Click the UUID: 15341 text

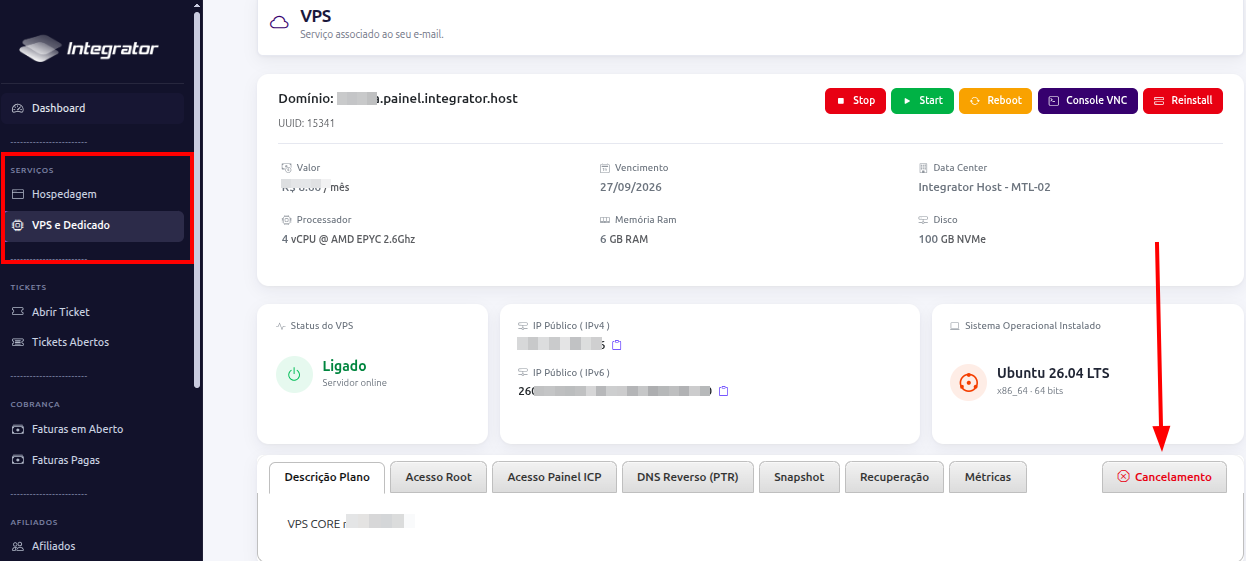click(x=306, y=123)
